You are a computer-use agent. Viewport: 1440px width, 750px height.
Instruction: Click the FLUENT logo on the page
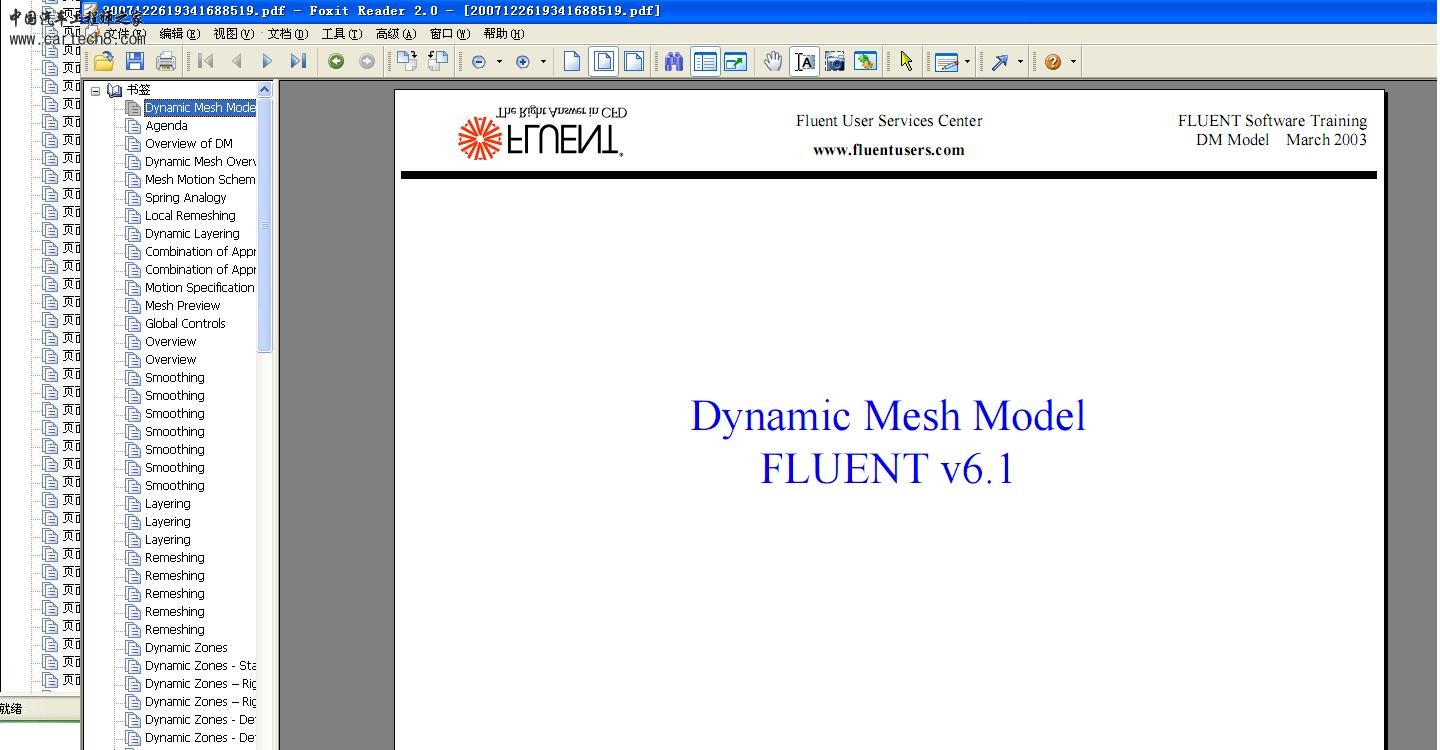(542, 132)
